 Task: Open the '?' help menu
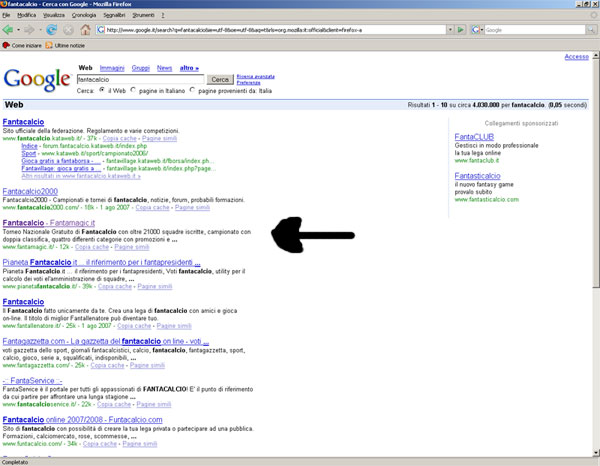[x=163, y=15]
